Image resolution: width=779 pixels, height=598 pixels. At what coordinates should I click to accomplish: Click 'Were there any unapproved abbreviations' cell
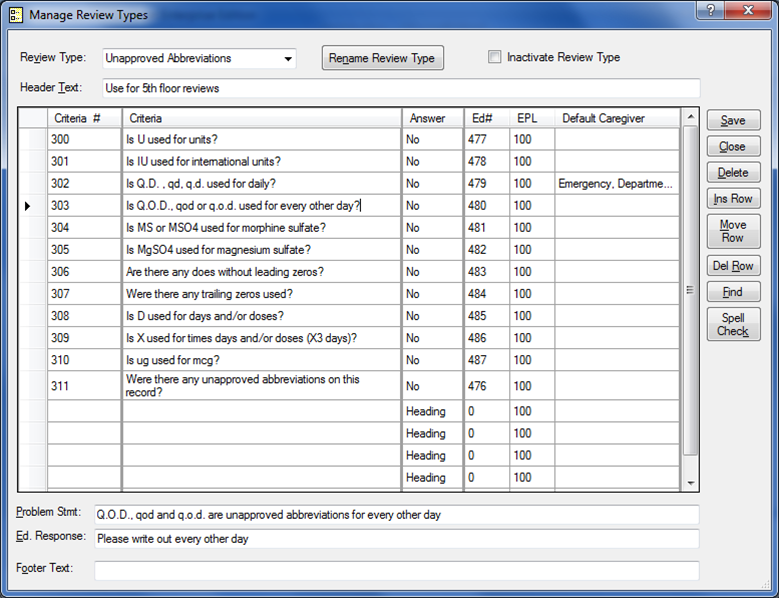(261, 385)
